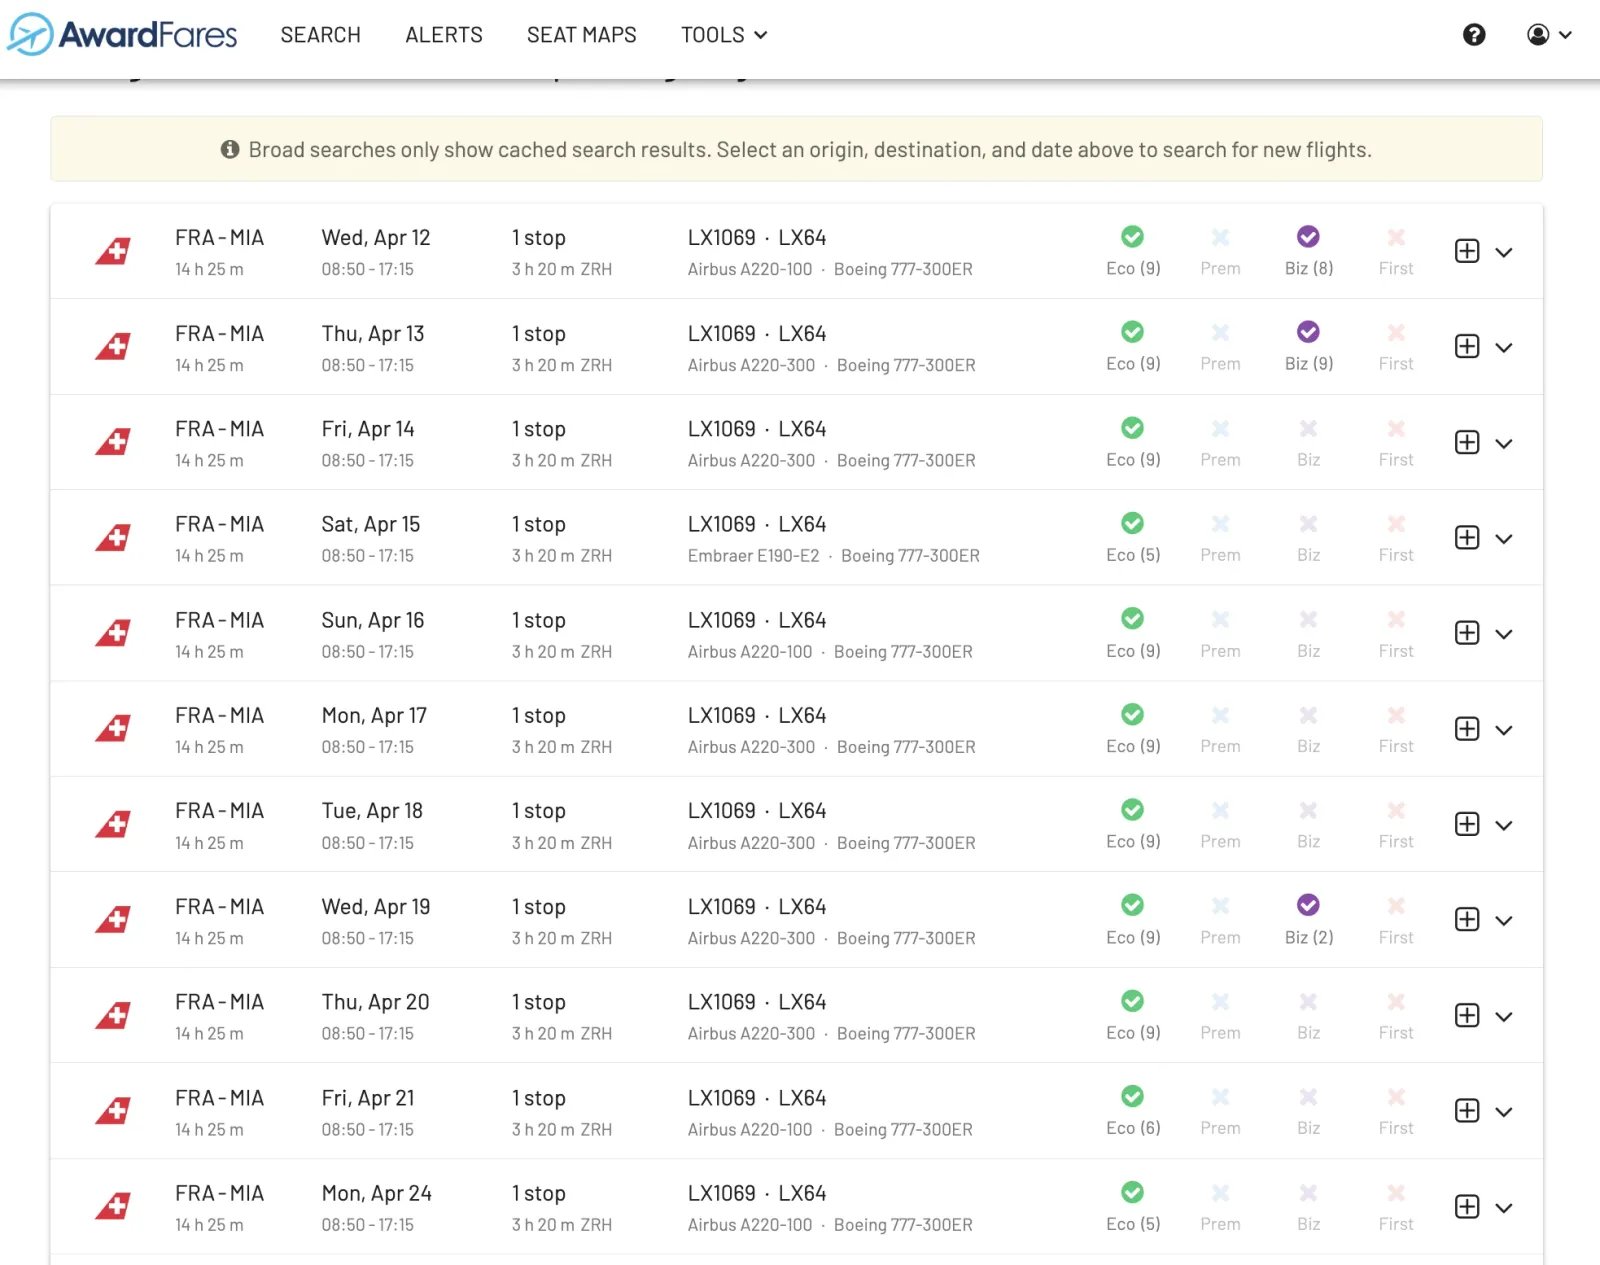The image size is (1600, 1265).
Task: Click 'LX64' flight number on Tue, Apr 18
Action: [x=802, y=811]
